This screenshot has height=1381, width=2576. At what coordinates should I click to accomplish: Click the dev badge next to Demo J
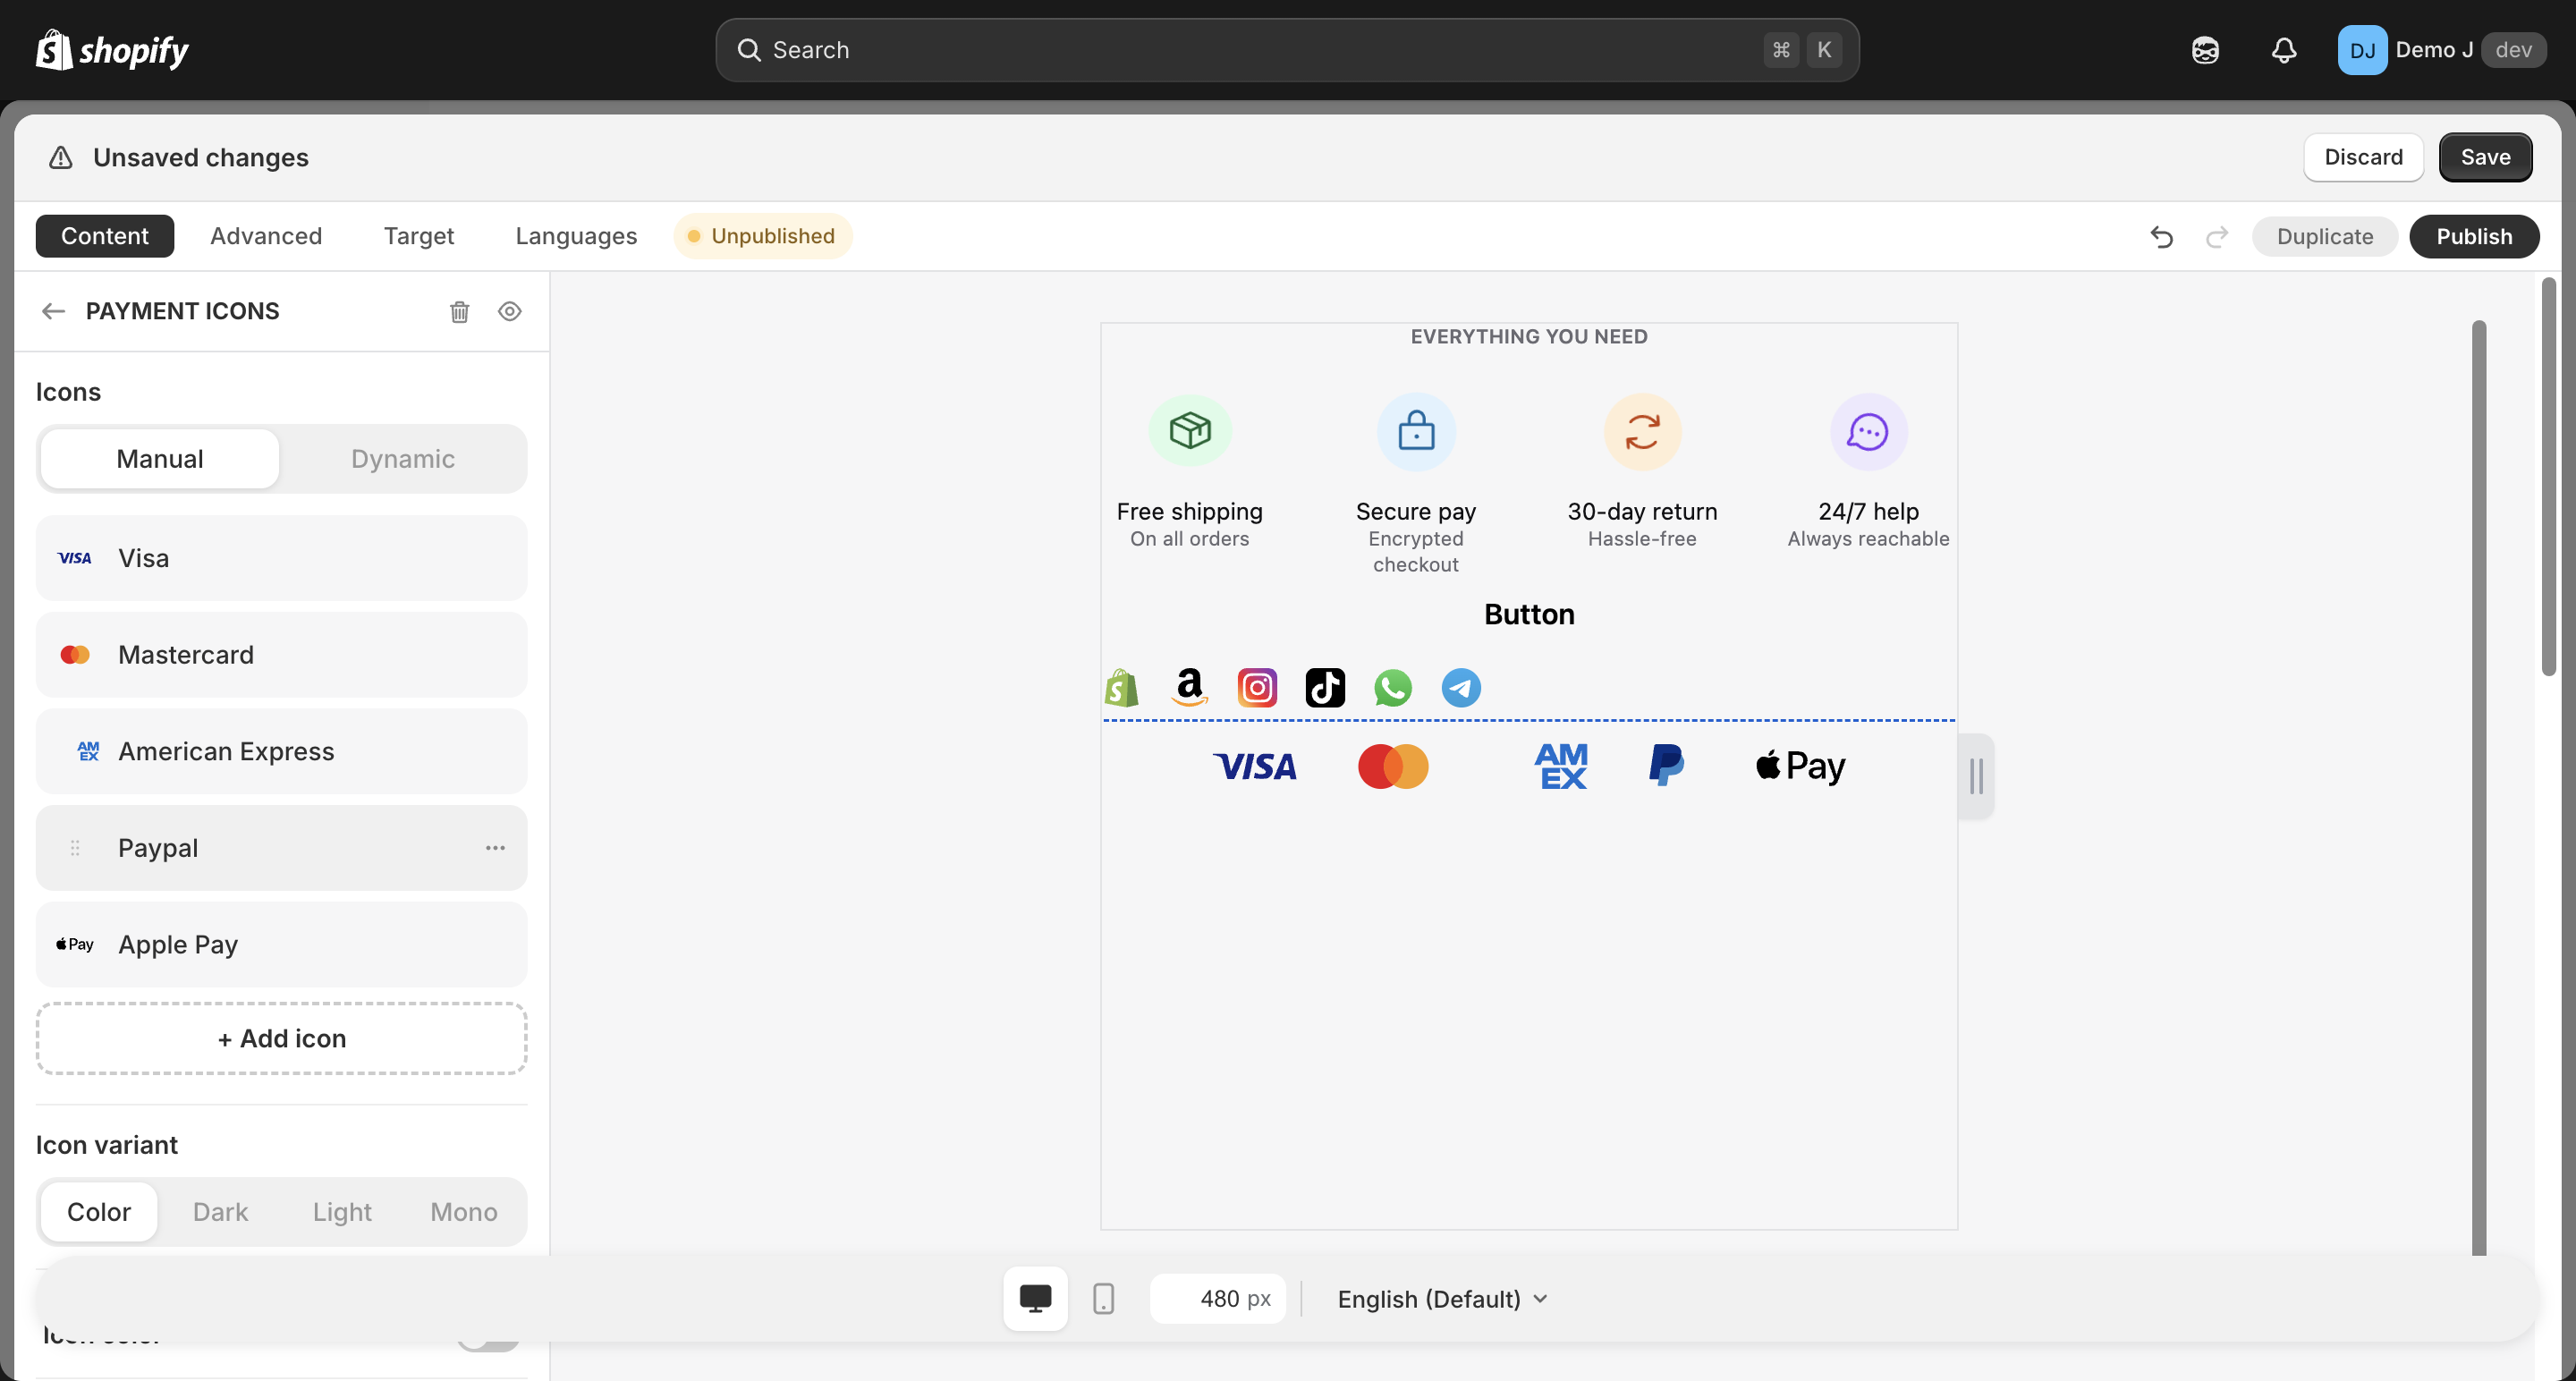coord(2513,50)
